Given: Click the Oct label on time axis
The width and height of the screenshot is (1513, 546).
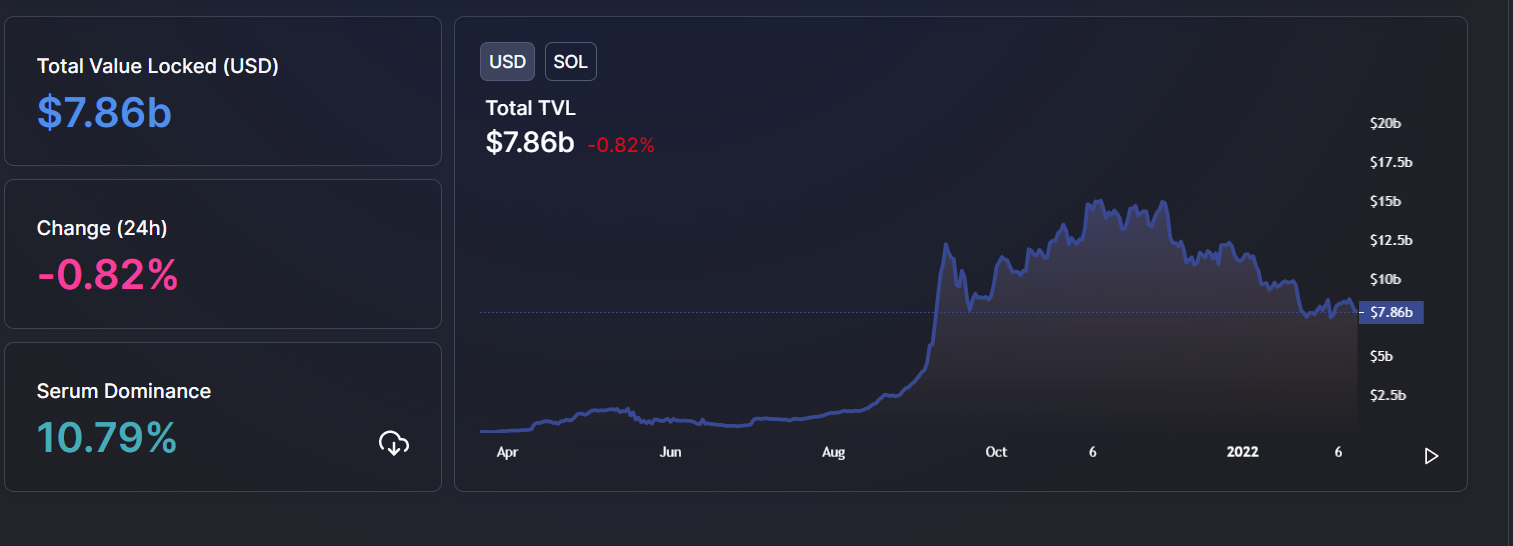Looking at the screenshot, I should (x=996, y=452).
